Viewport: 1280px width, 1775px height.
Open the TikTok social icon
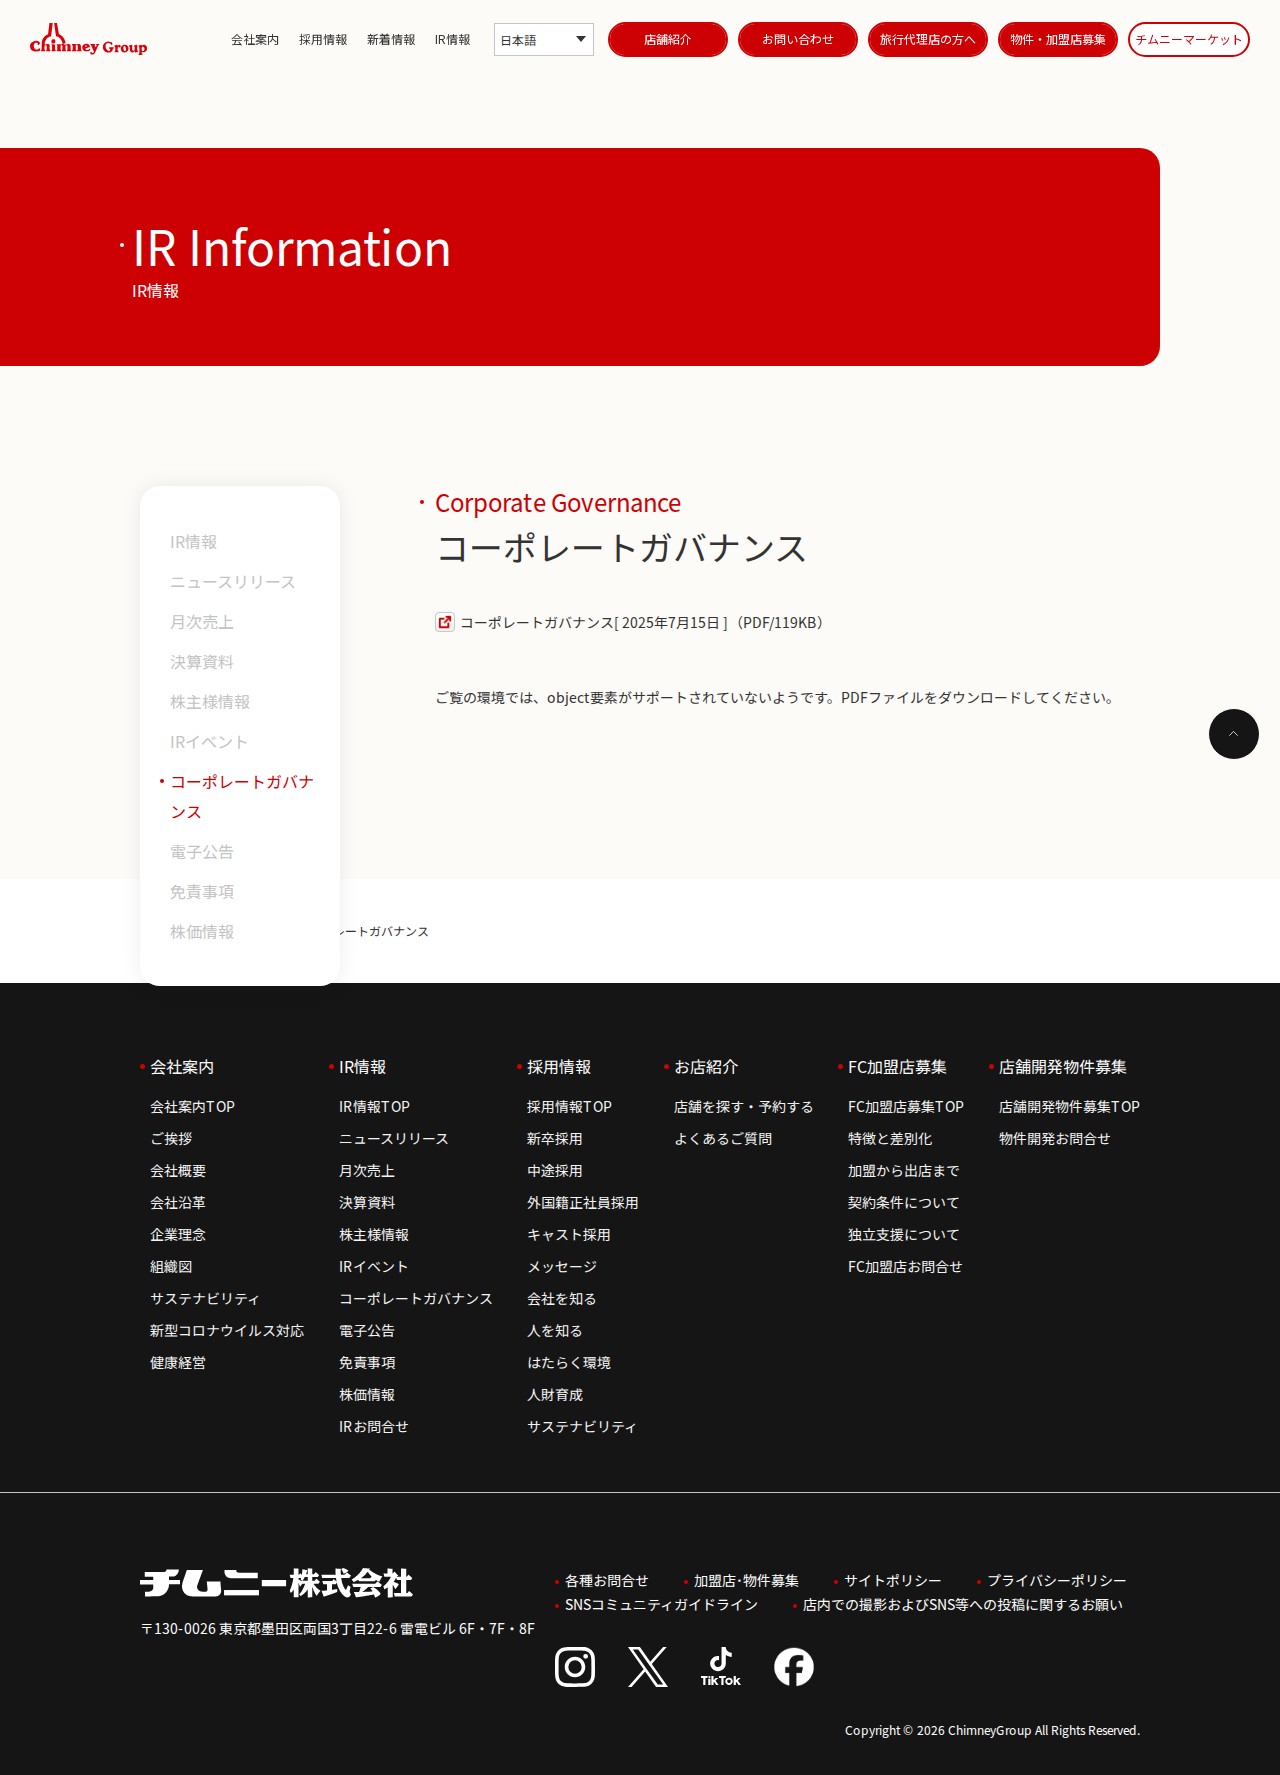click(721, 1667)
